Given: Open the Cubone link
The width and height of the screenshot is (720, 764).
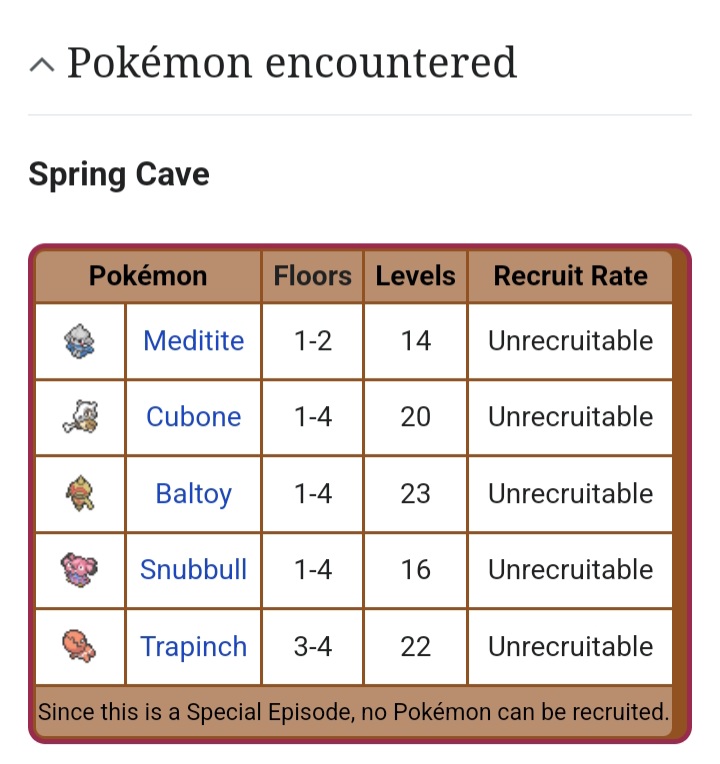Looking at the screenshot, I should (x=193, y=417).
